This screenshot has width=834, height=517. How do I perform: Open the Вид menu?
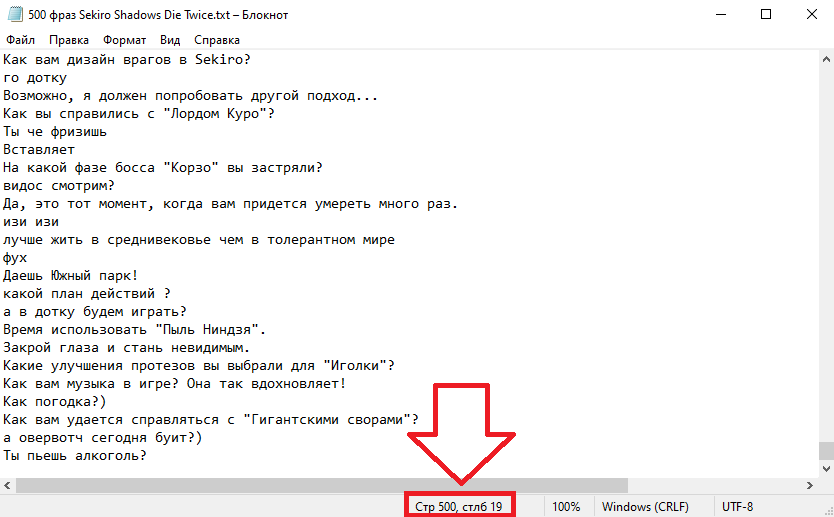point(170,40)
